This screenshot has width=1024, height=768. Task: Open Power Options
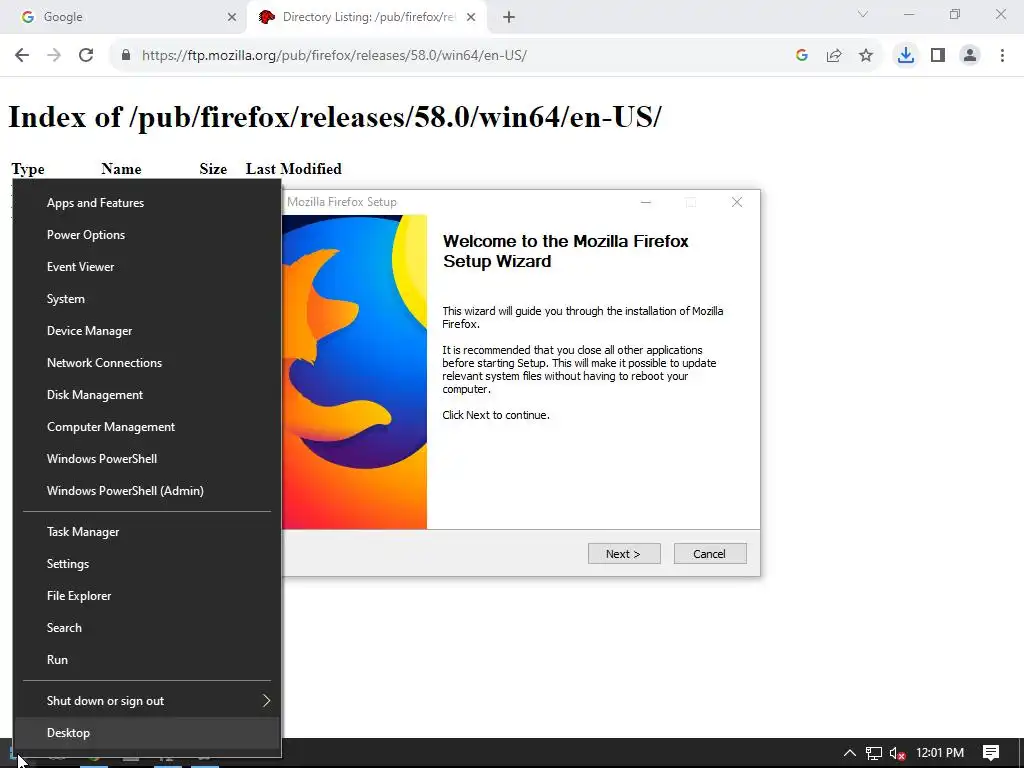click(148, 235)
